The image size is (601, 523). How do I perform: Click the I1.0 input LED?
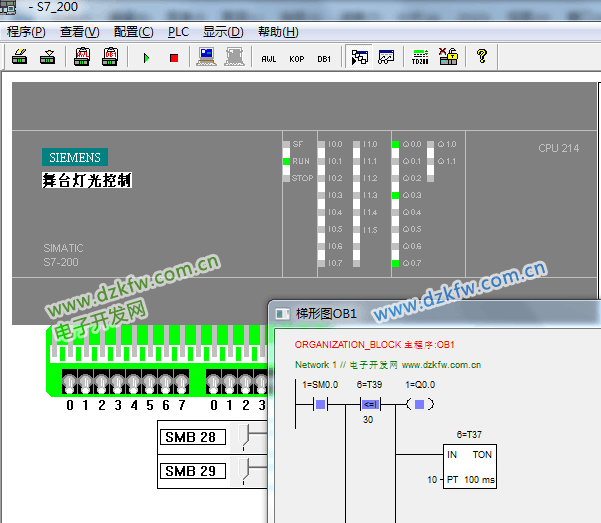[x=356, y=144]
